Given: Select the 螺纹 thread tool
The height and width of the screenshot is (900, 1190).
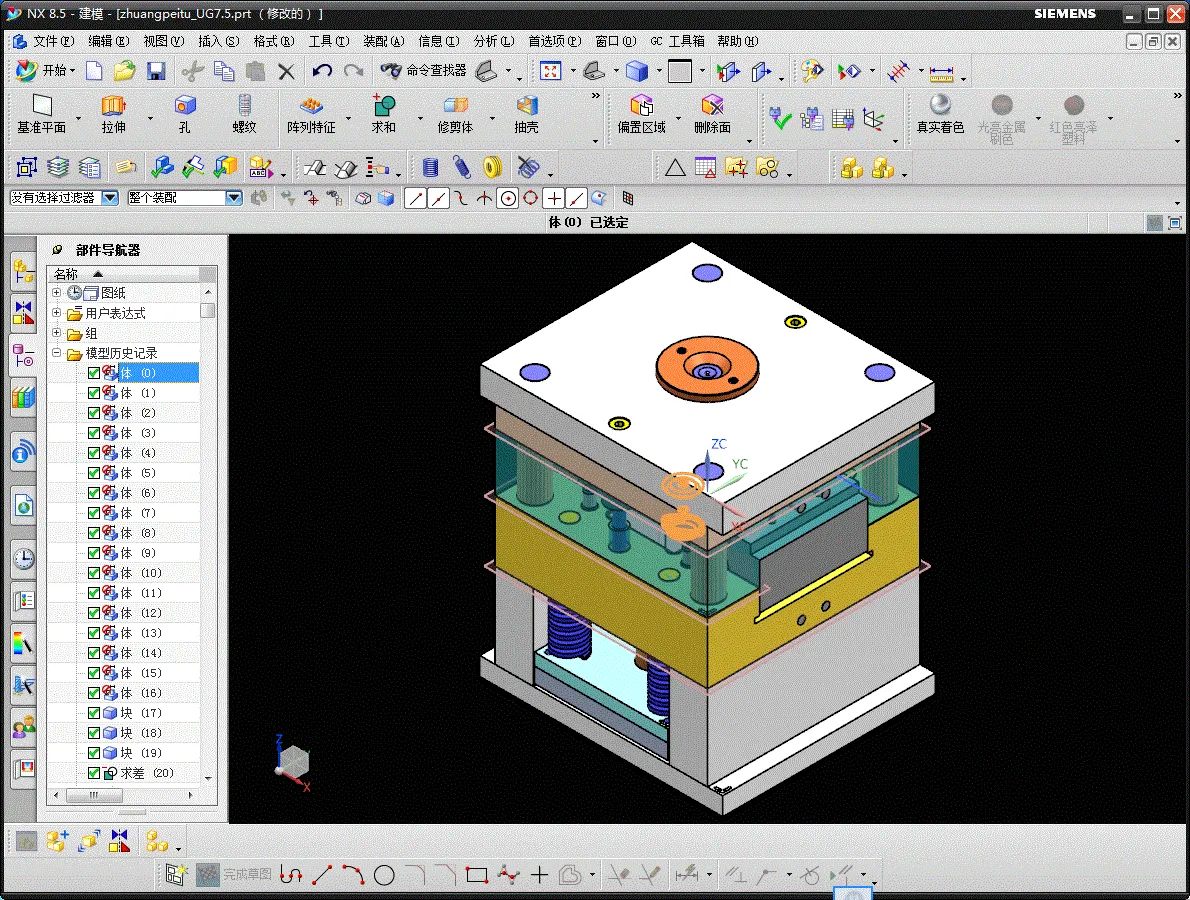Looking at the screenshot, I should tap(244, 114).
